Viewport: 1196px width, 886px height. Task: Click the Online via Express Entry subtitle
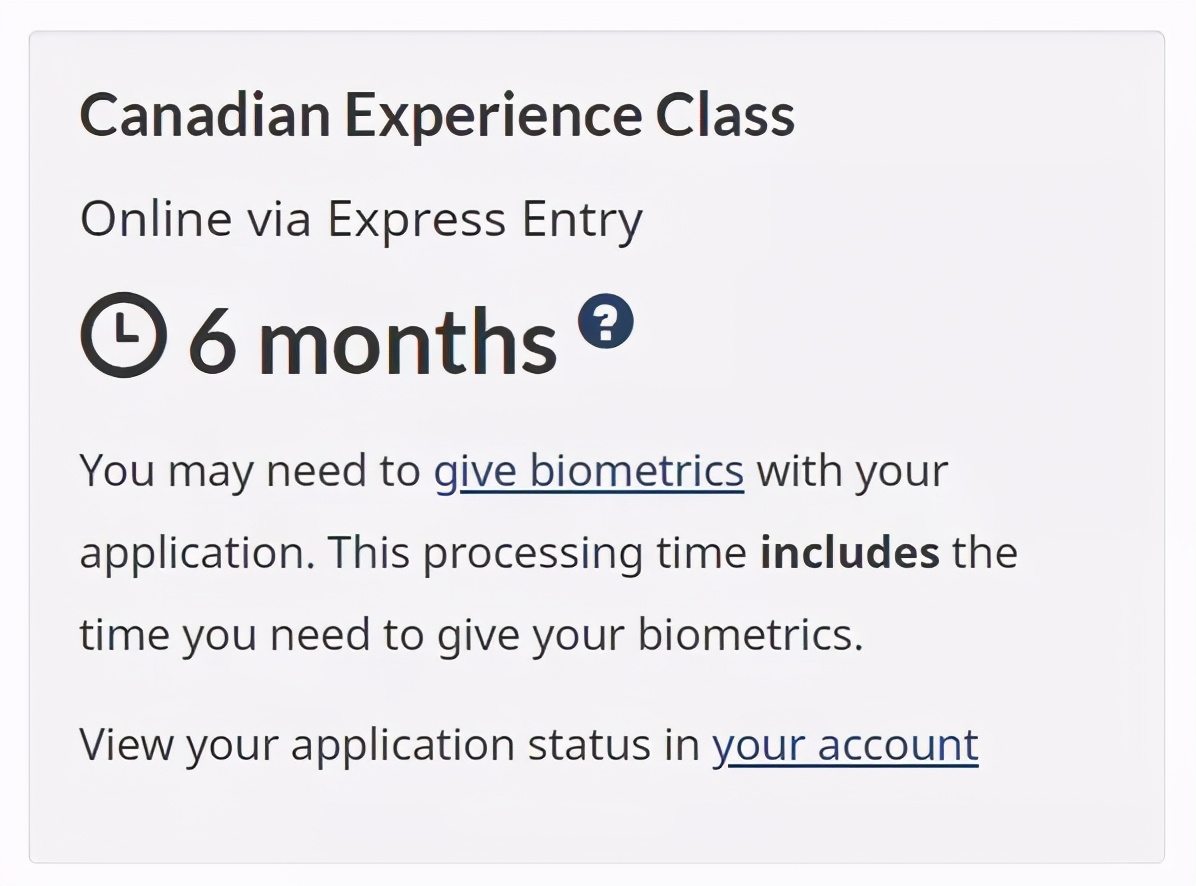click(362, 220)
